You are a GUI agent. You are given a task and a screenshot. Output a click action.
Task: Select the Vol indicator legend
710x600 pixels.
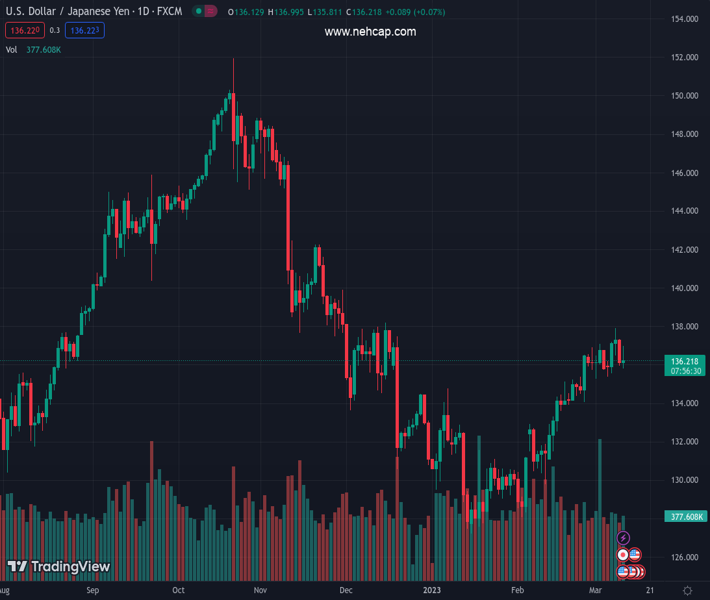pos(11,49)
